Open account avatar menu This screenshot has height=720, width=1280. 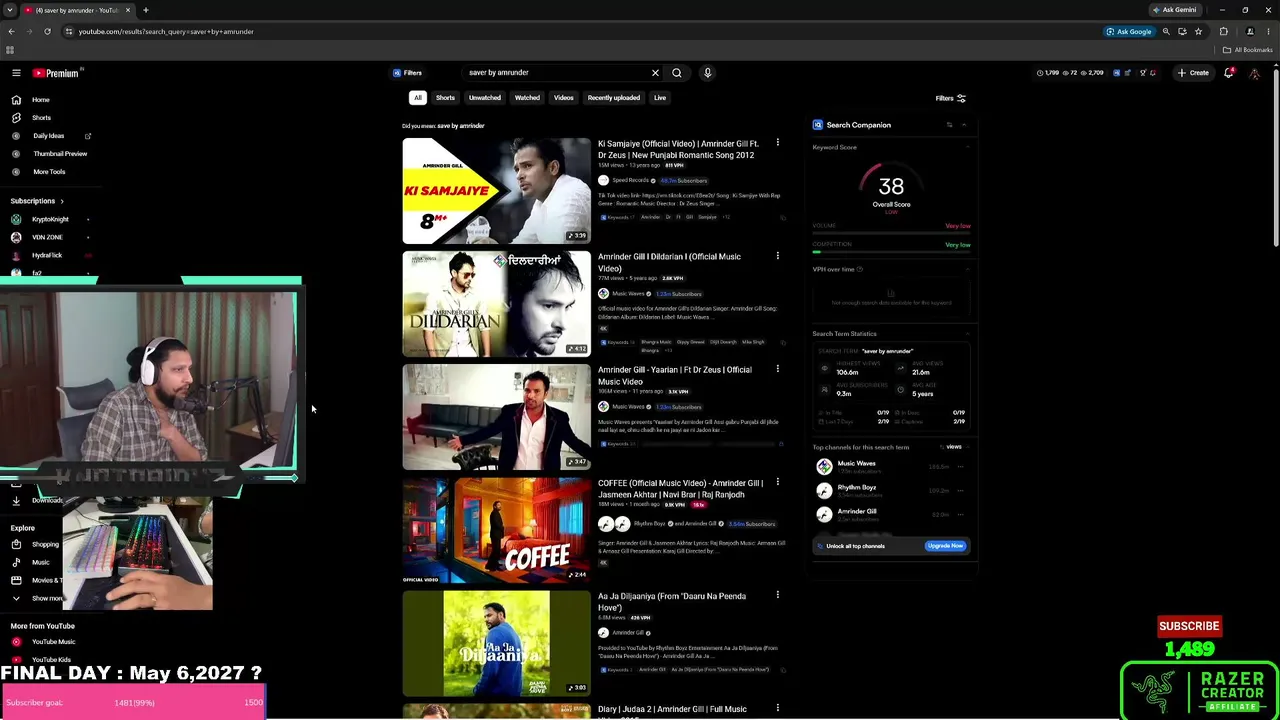1254,73
